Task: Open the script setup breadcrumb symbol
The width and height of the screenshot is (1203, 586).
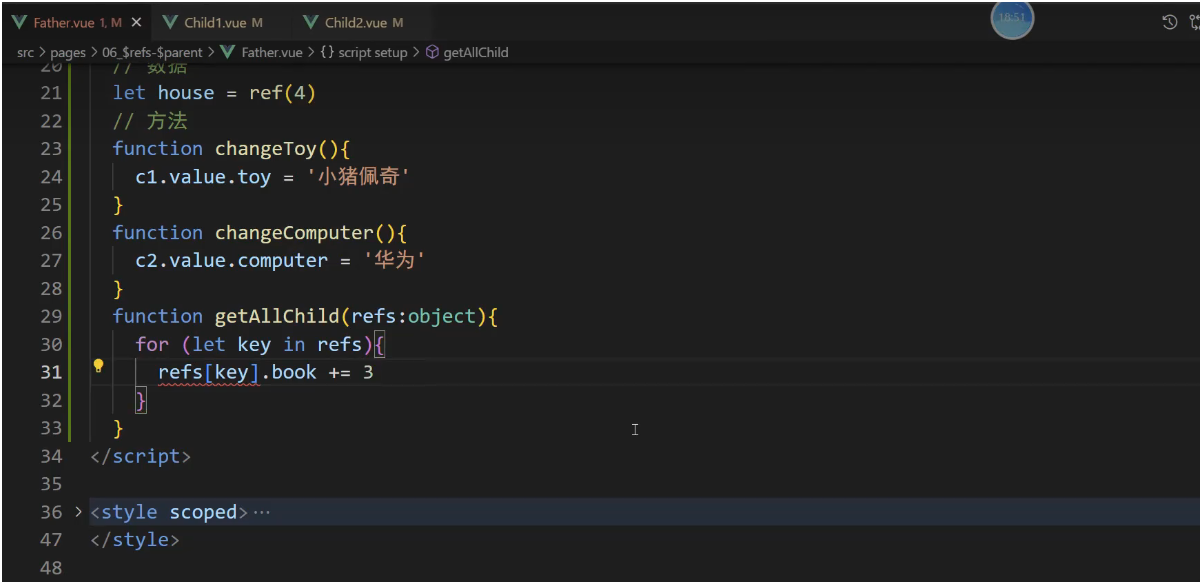Action: (364, 52)
